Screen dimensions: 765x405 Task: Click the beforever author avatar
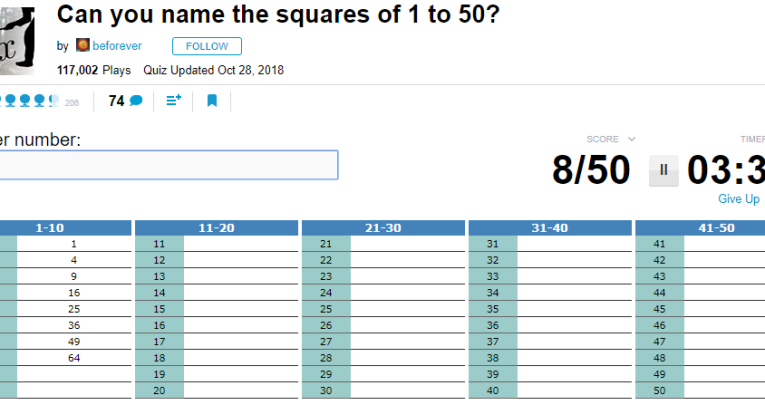(83, 46)
